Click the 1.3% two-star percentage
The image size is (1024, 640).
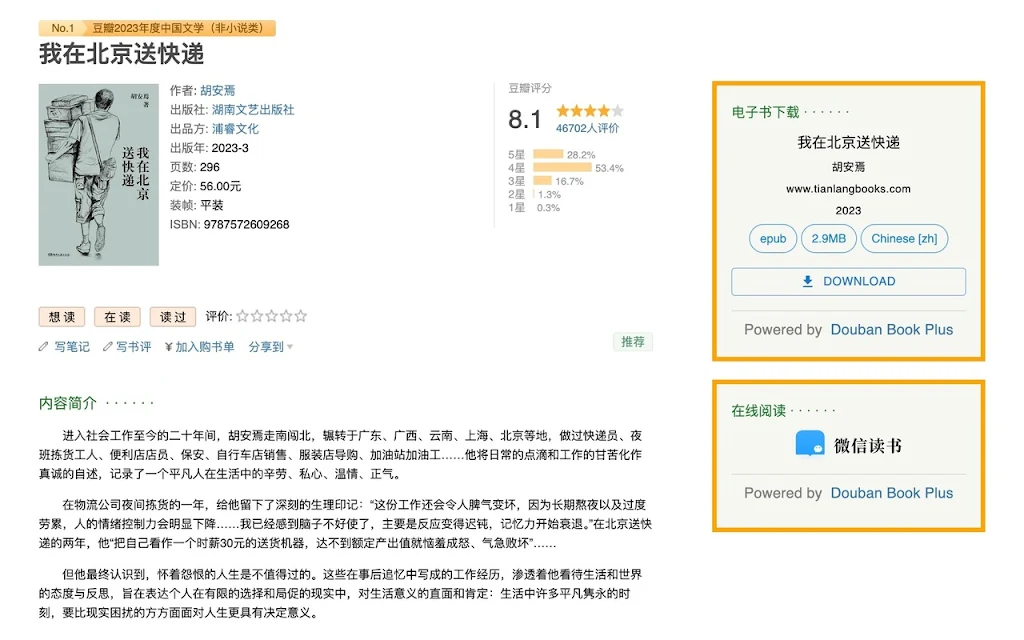[549, 195]
